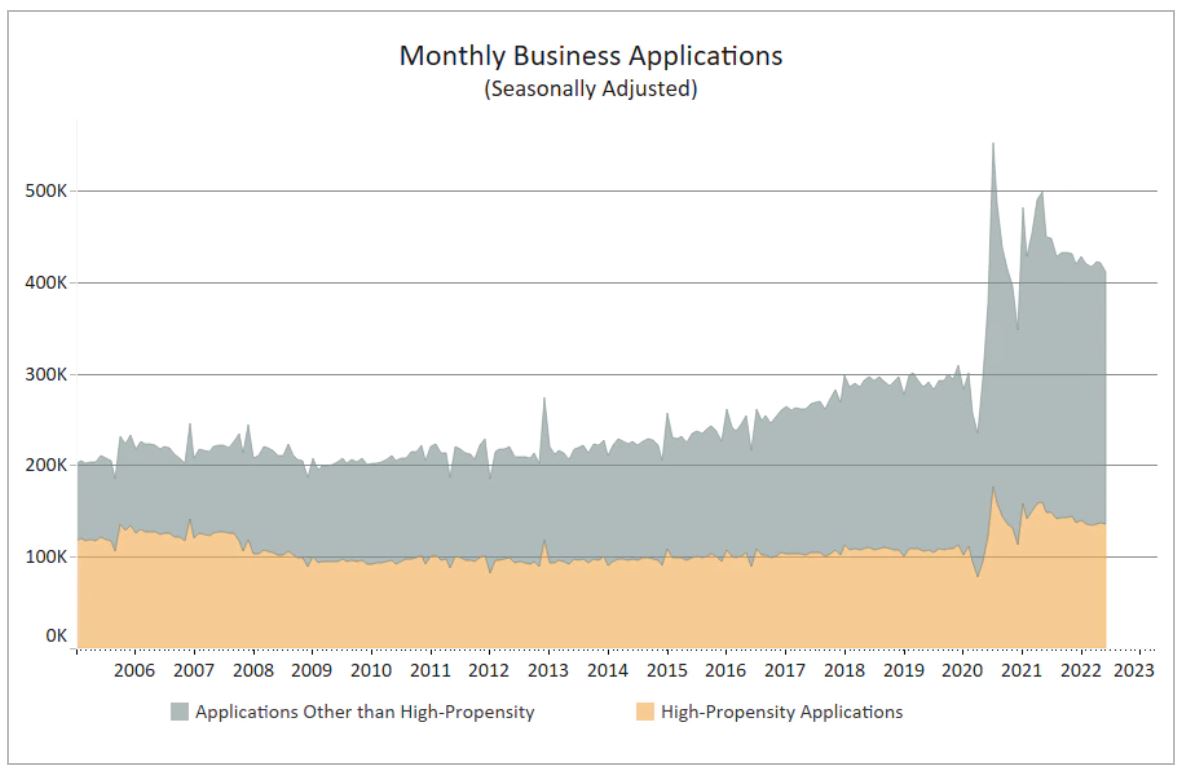The height and width of the screenshot is (773, 1186).
Task: Click the 400K y-axis label
Action: (x=46, y=283)
